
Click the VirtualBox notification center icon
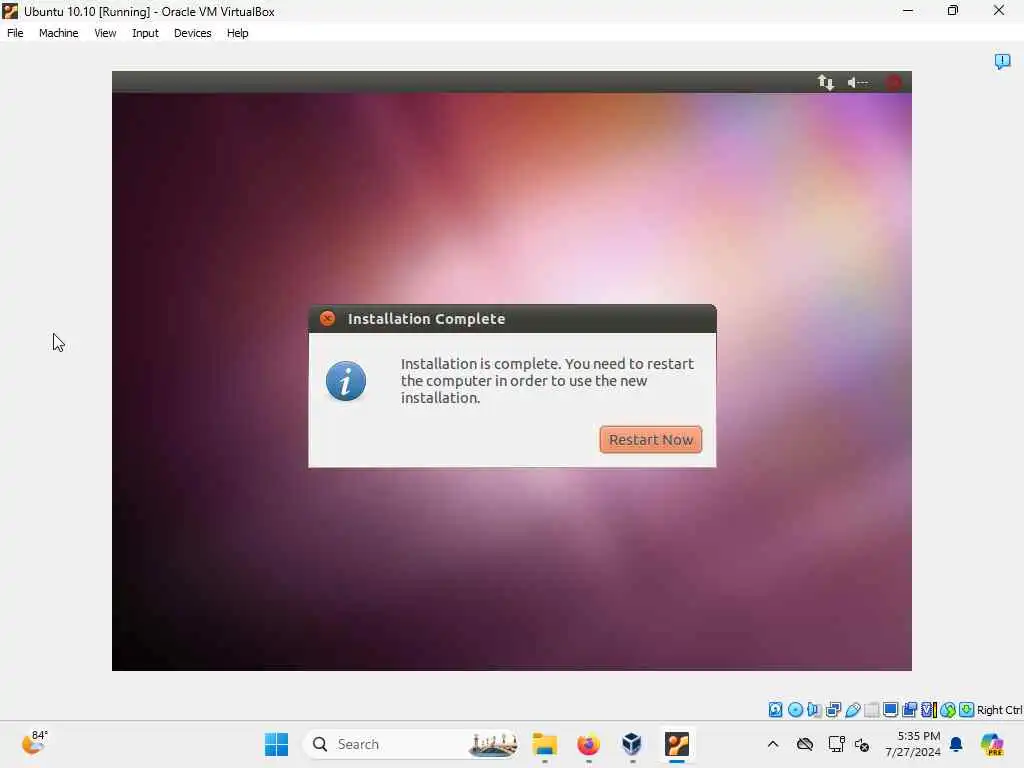tap(1002, 61)
